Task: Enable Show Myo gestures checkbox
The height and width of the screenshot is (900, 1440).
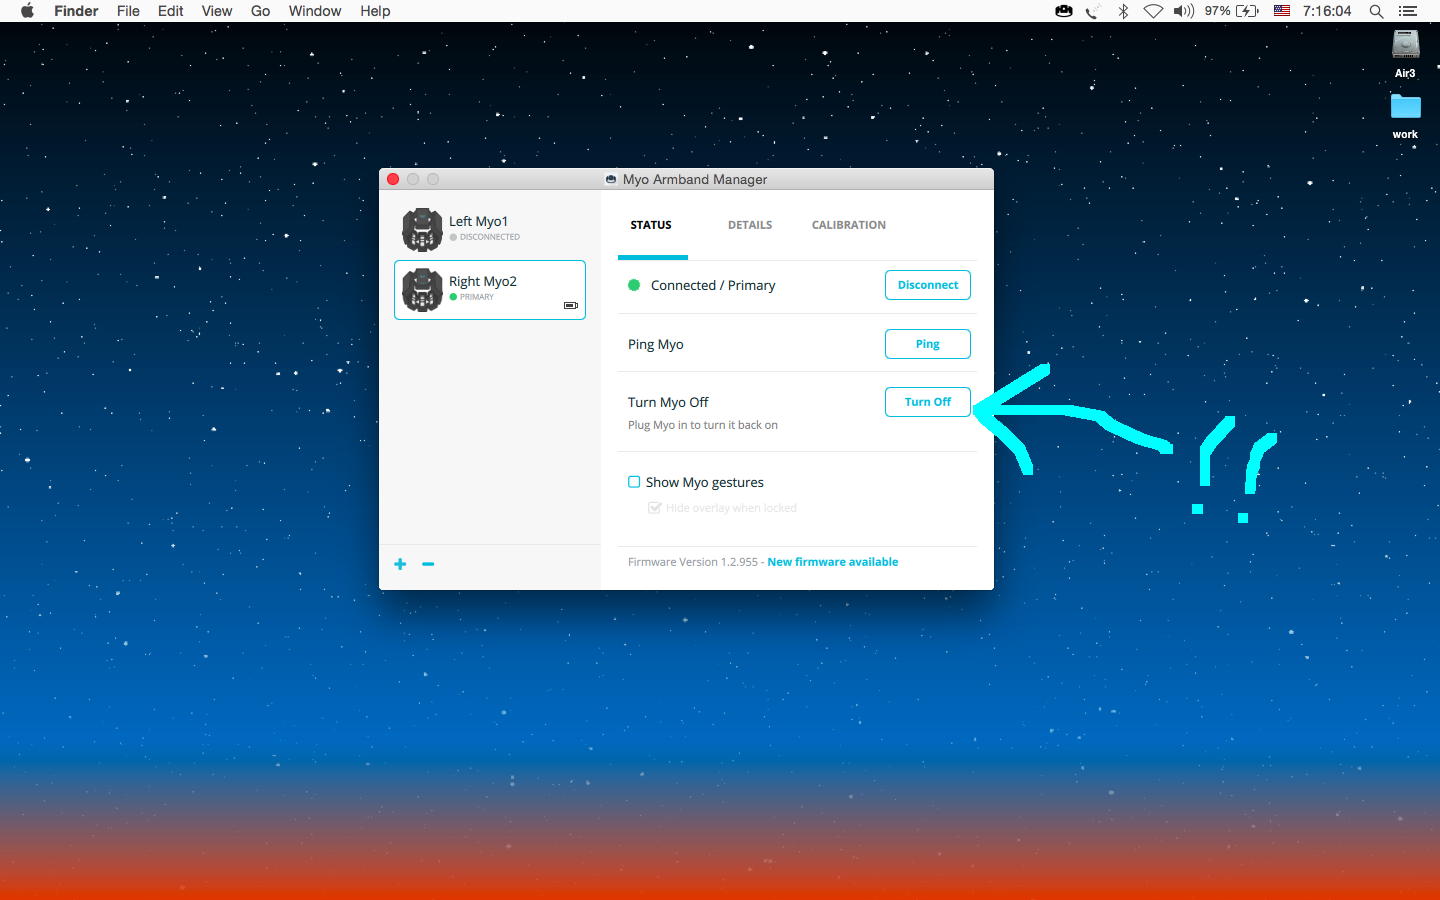Action: (x=634, y=482)
